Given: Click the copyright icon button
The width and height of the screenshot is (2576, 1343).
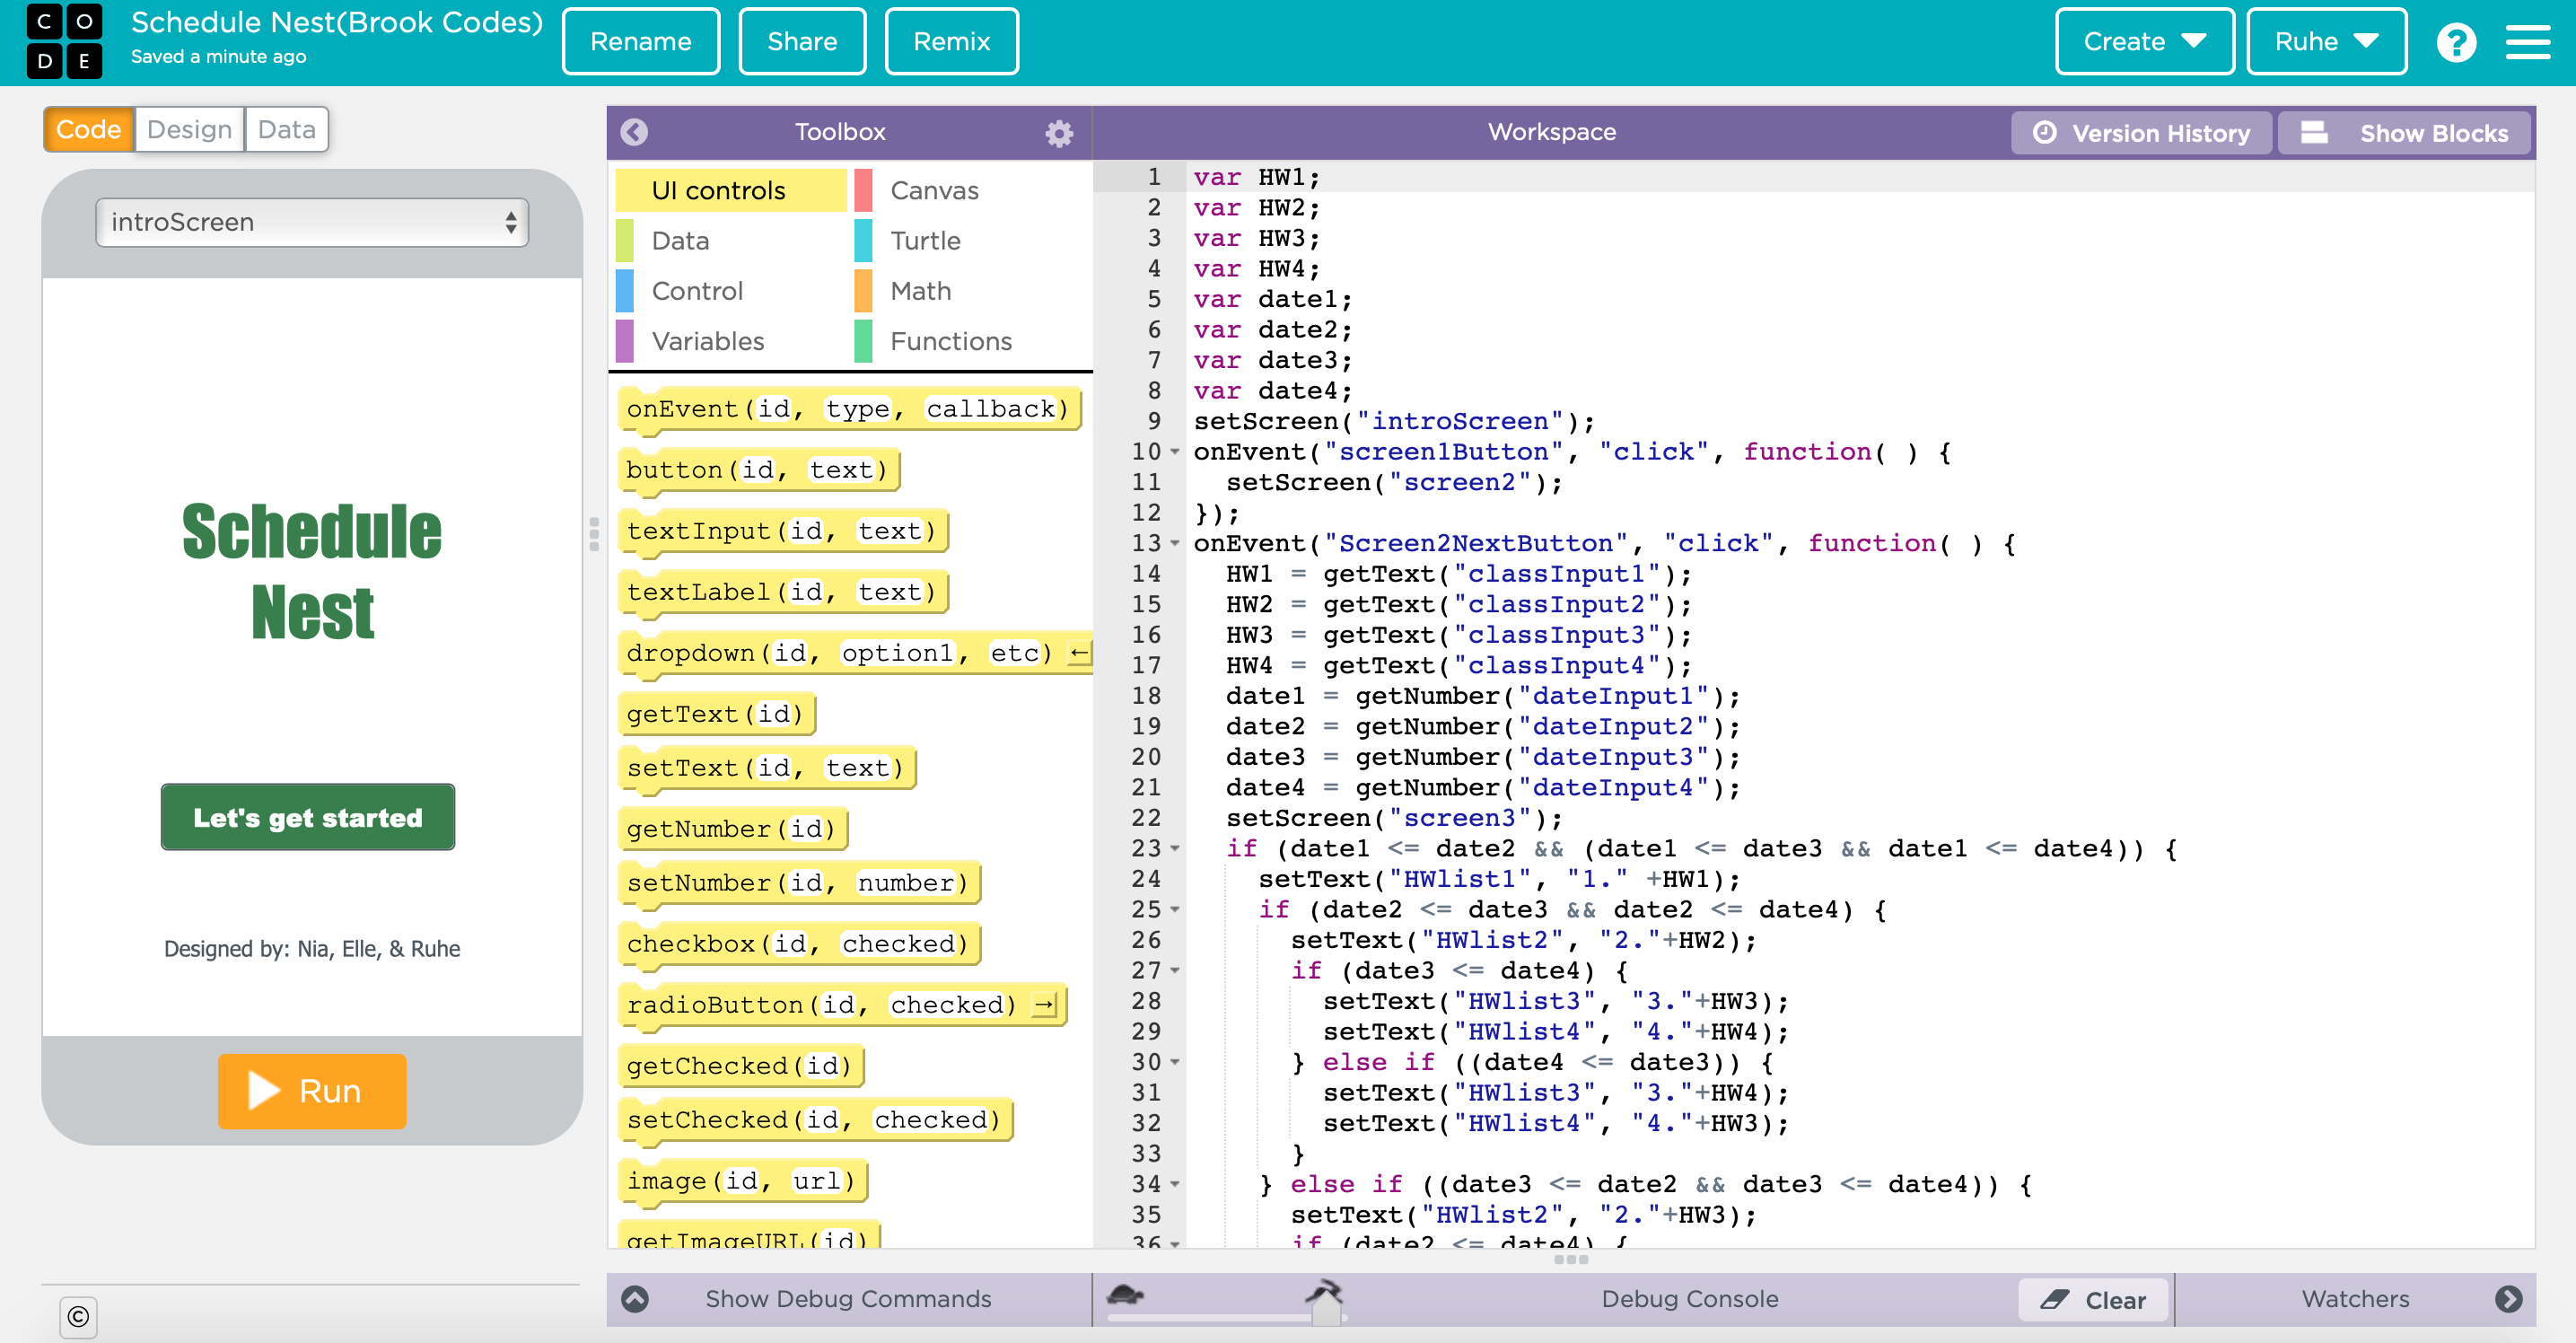Looking at the screenshot, I should pyautogui.click(x=78, y=1316).
